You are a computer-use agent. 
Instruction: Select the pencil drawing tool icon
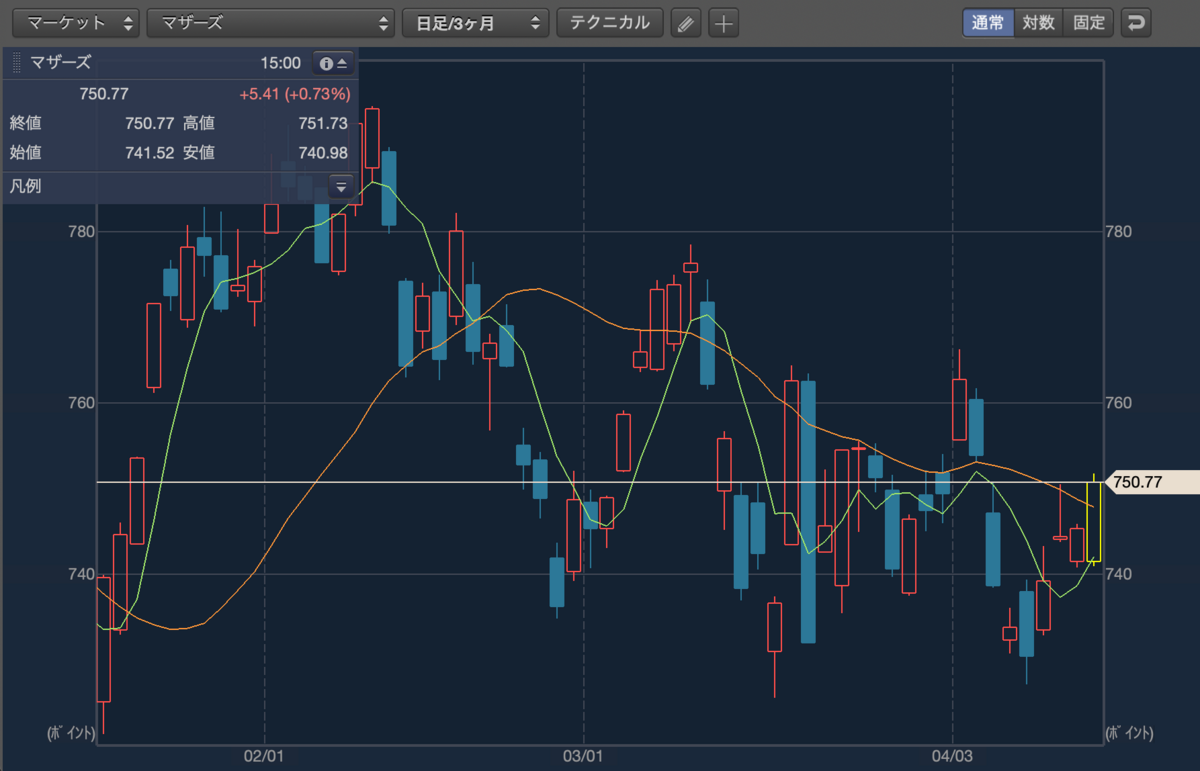click(x=685, y=23)
